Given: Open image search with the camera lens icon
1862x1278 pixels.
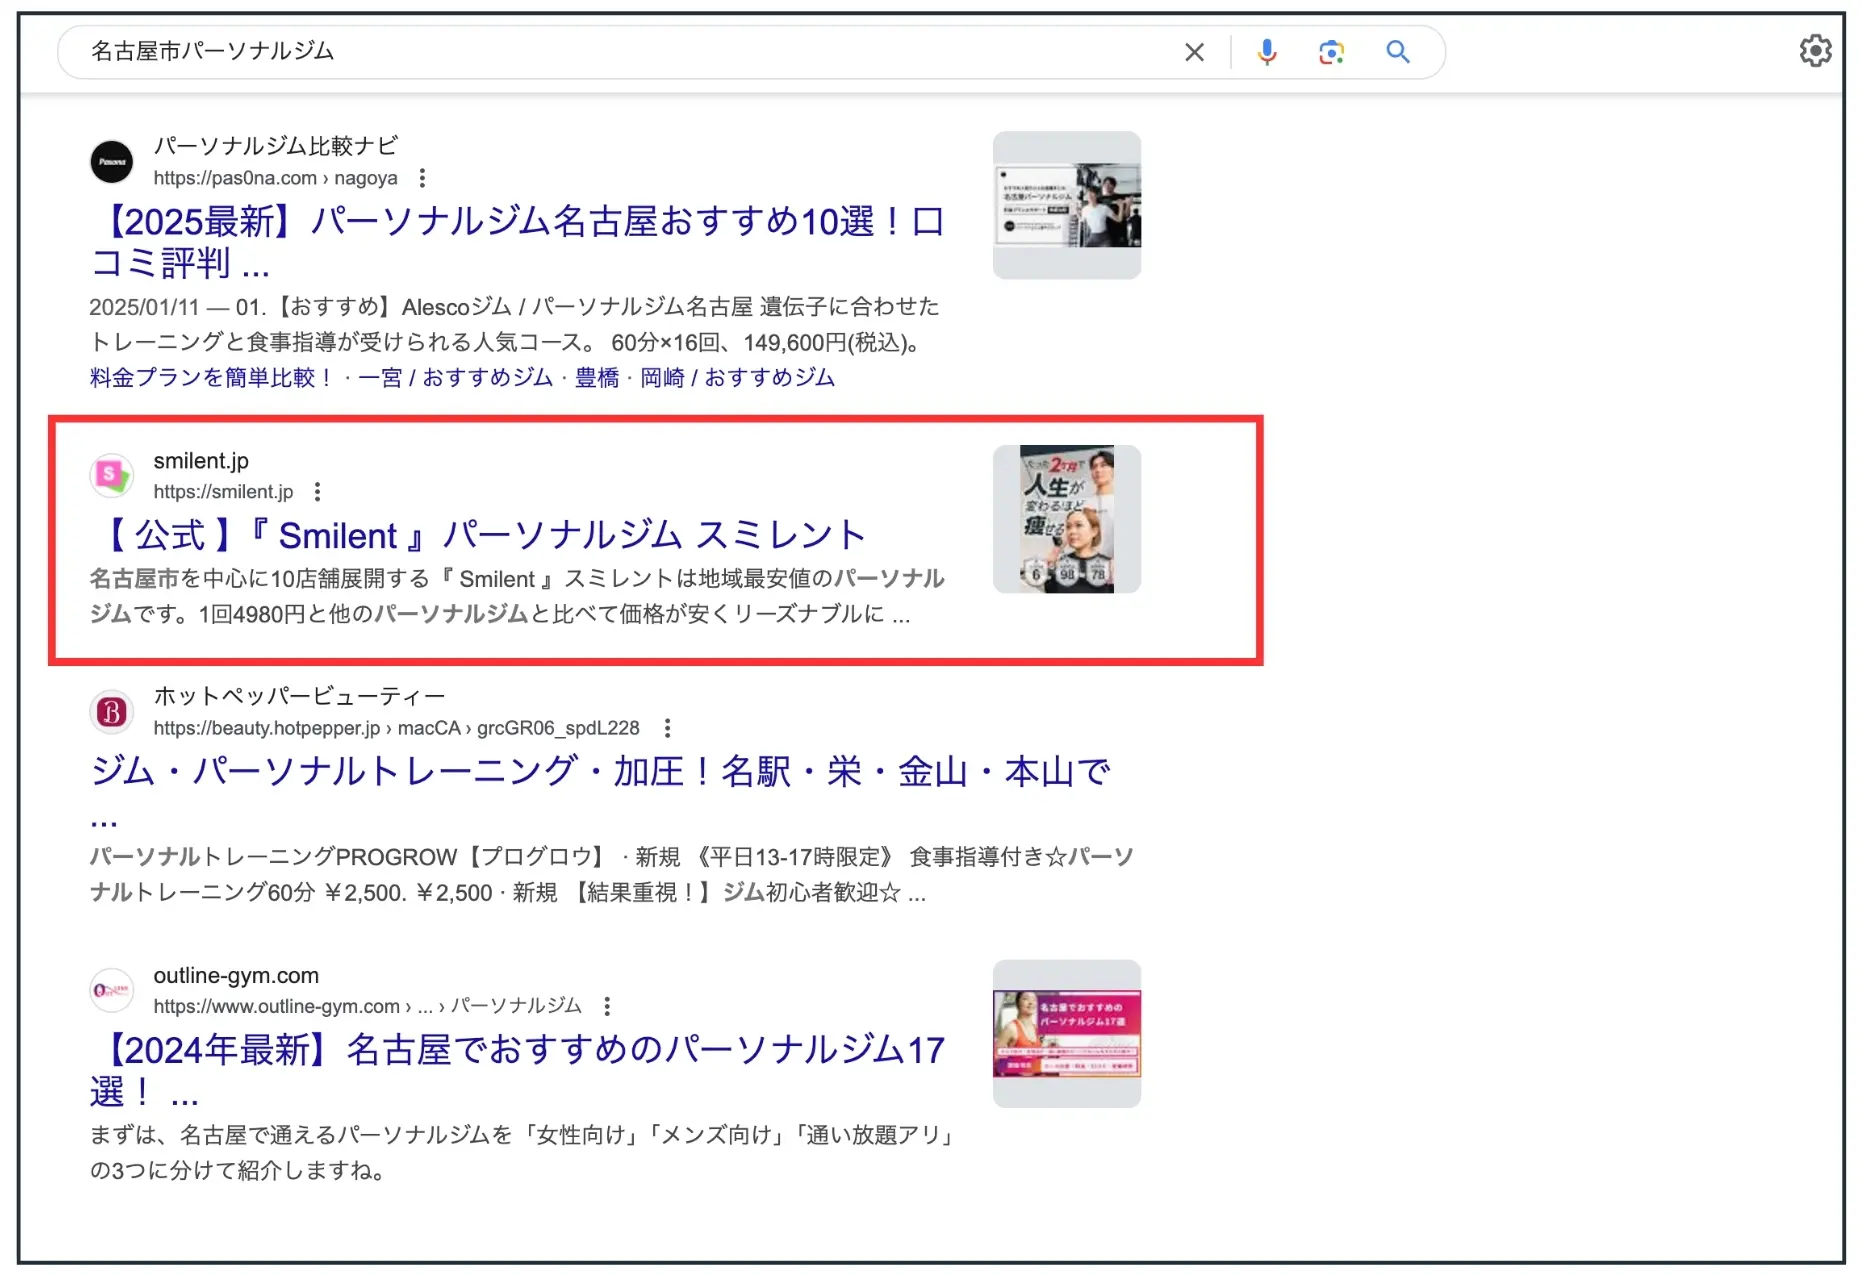Looking at the screenshot, I should (x=1331, y=52).
